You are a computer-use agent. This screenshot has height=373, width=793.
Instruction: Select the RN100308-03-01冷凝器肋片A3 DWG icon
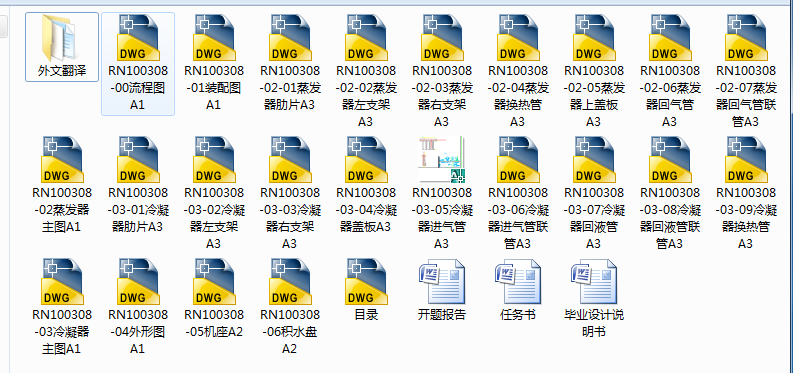pos(138,160)
